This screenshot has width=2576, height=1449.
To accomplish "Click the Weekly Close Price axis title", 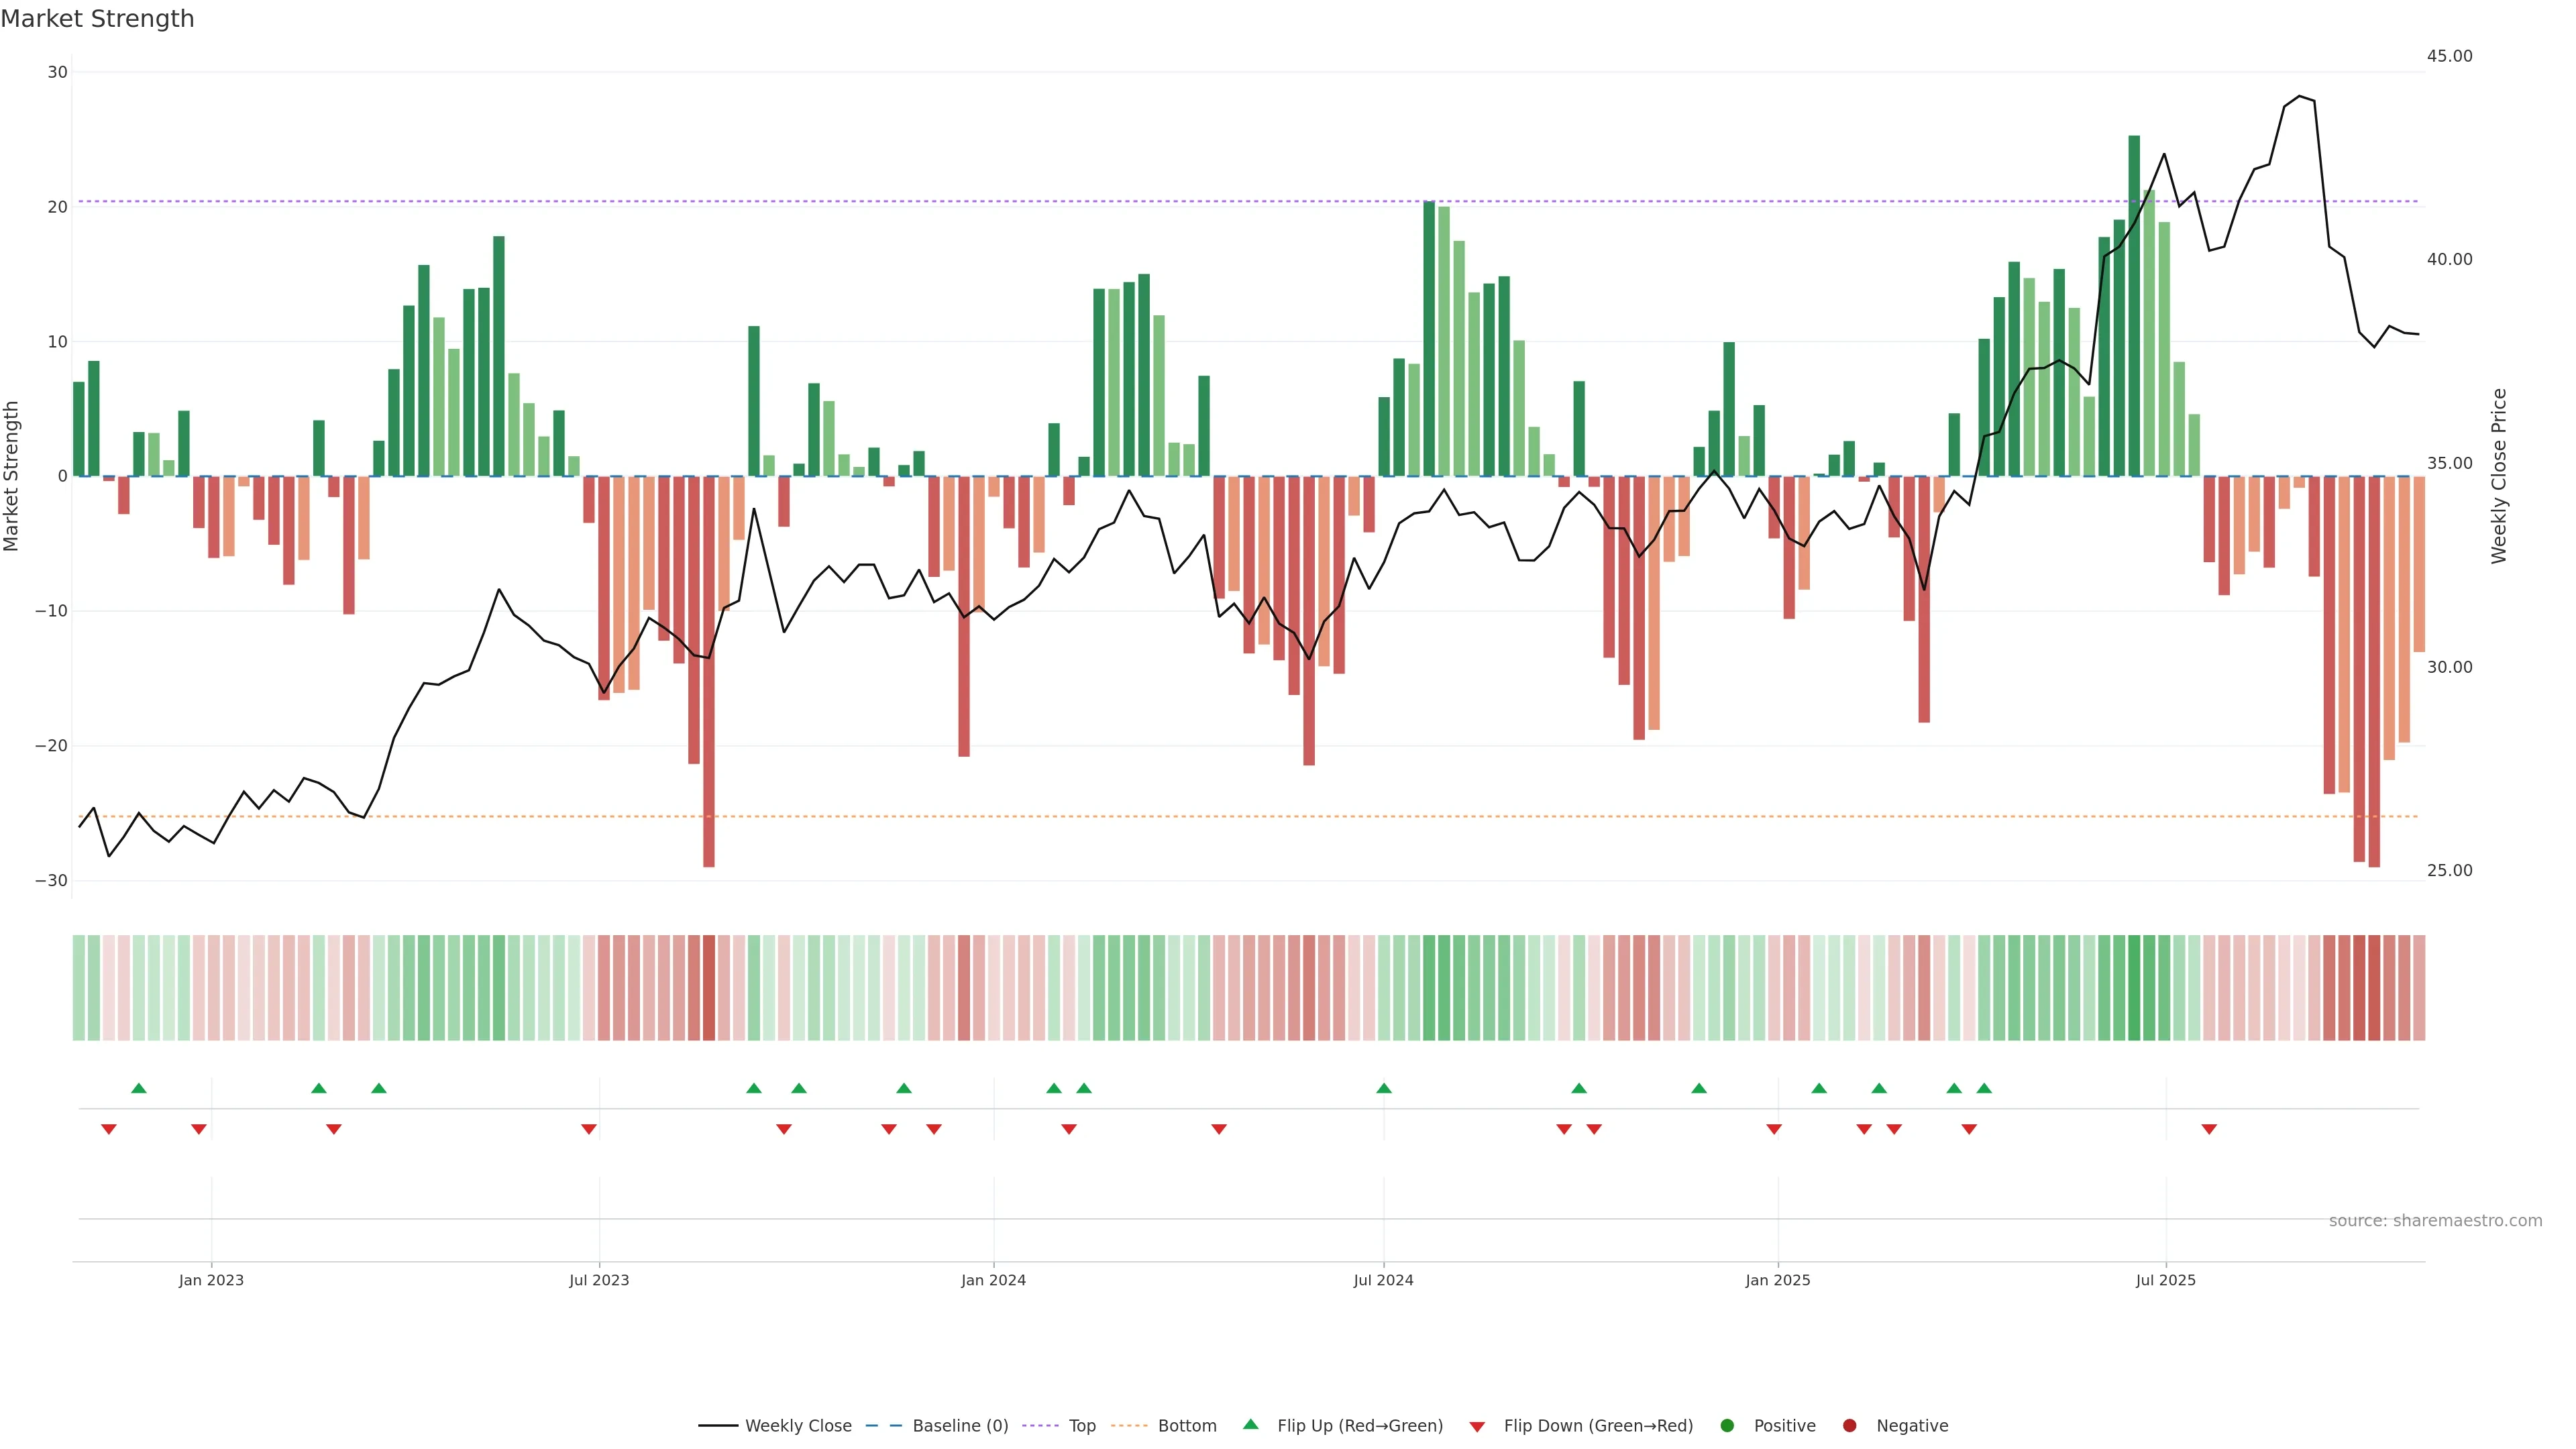I will [x=2499, y=476].
